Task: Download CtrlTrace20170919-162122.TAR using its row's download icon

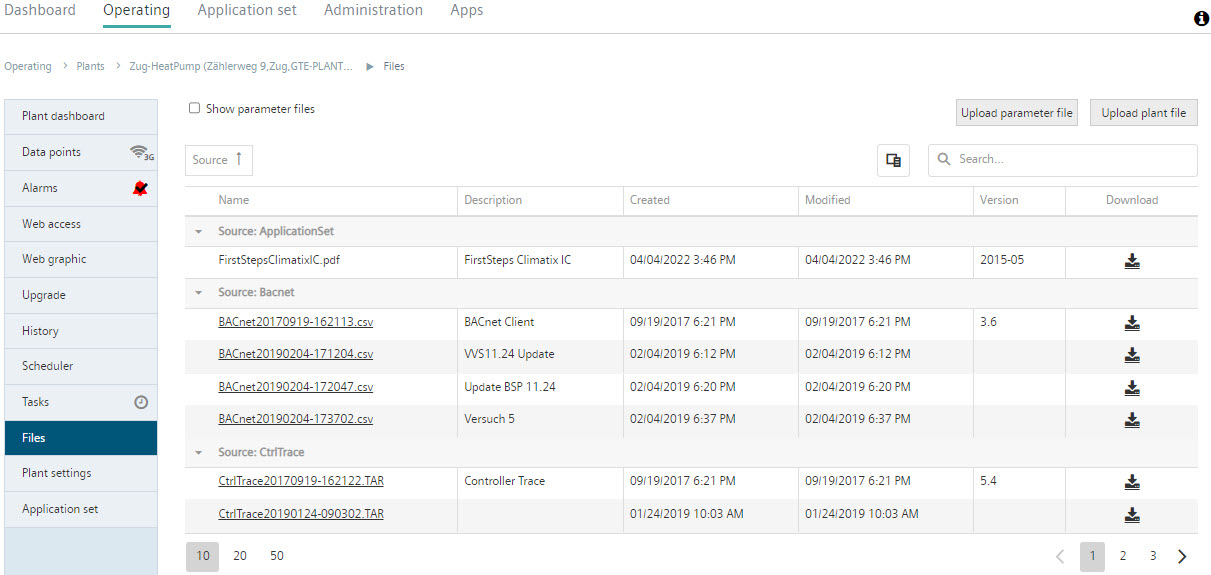Action: point(1132,482)
